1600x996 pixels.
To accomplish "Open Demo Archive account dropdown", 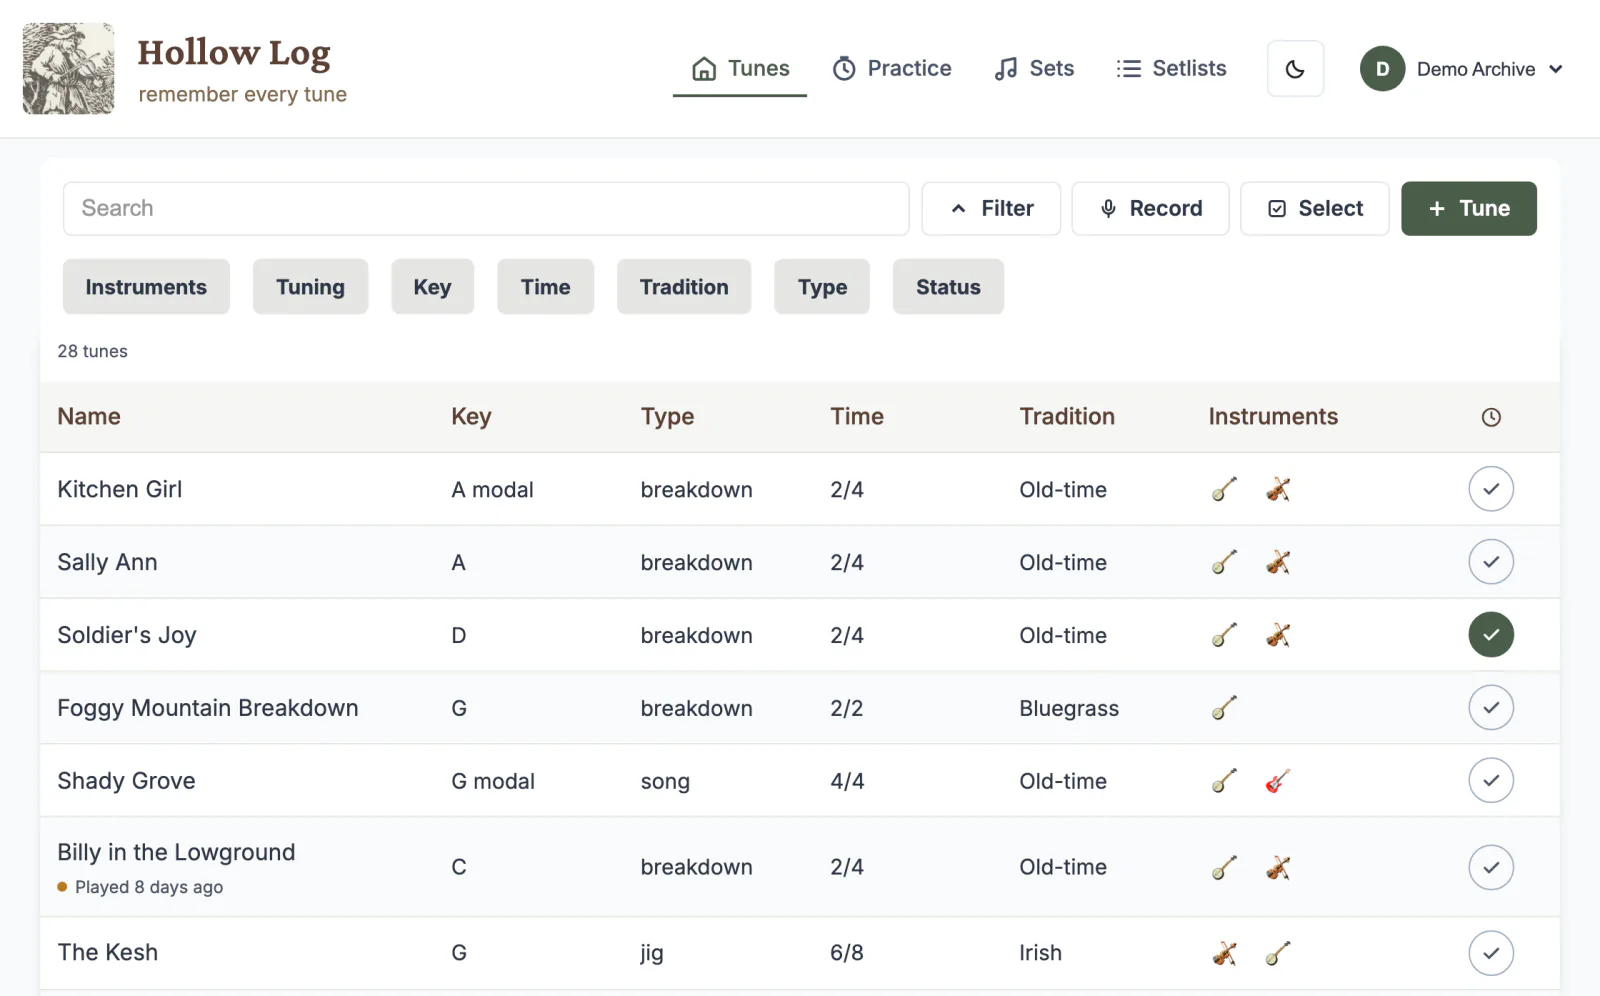I will tap(1462, 69).
